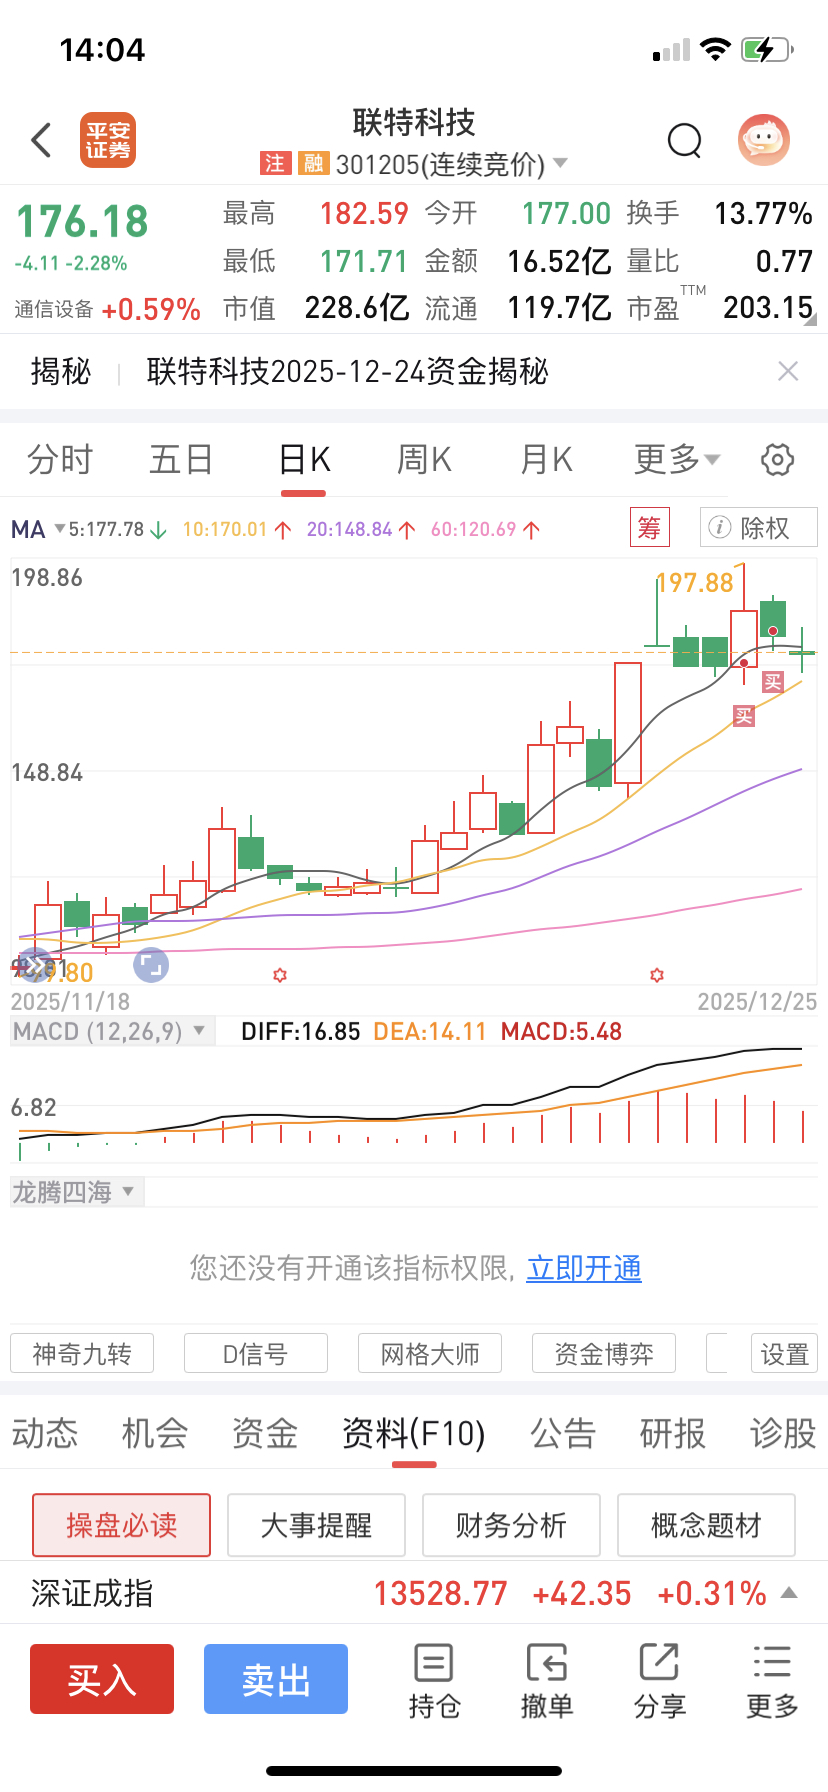The image size is (828, 1792).
Task: Tap the 揭秘 label on banner
Action: coord(61,371)
